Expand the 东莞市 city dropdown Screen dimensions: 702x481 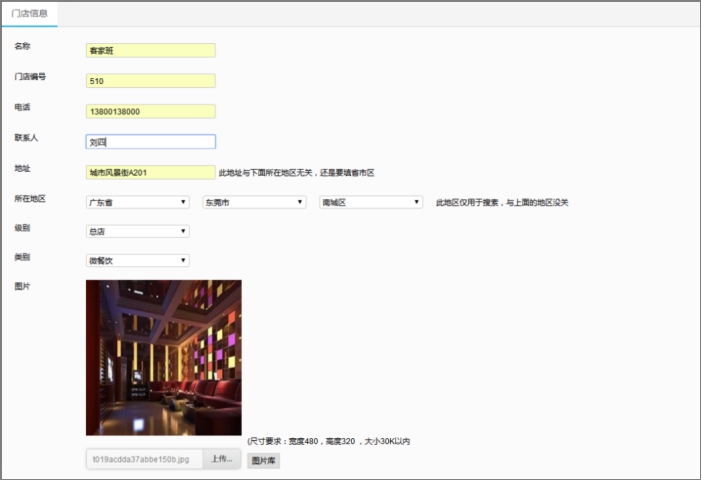254,202
